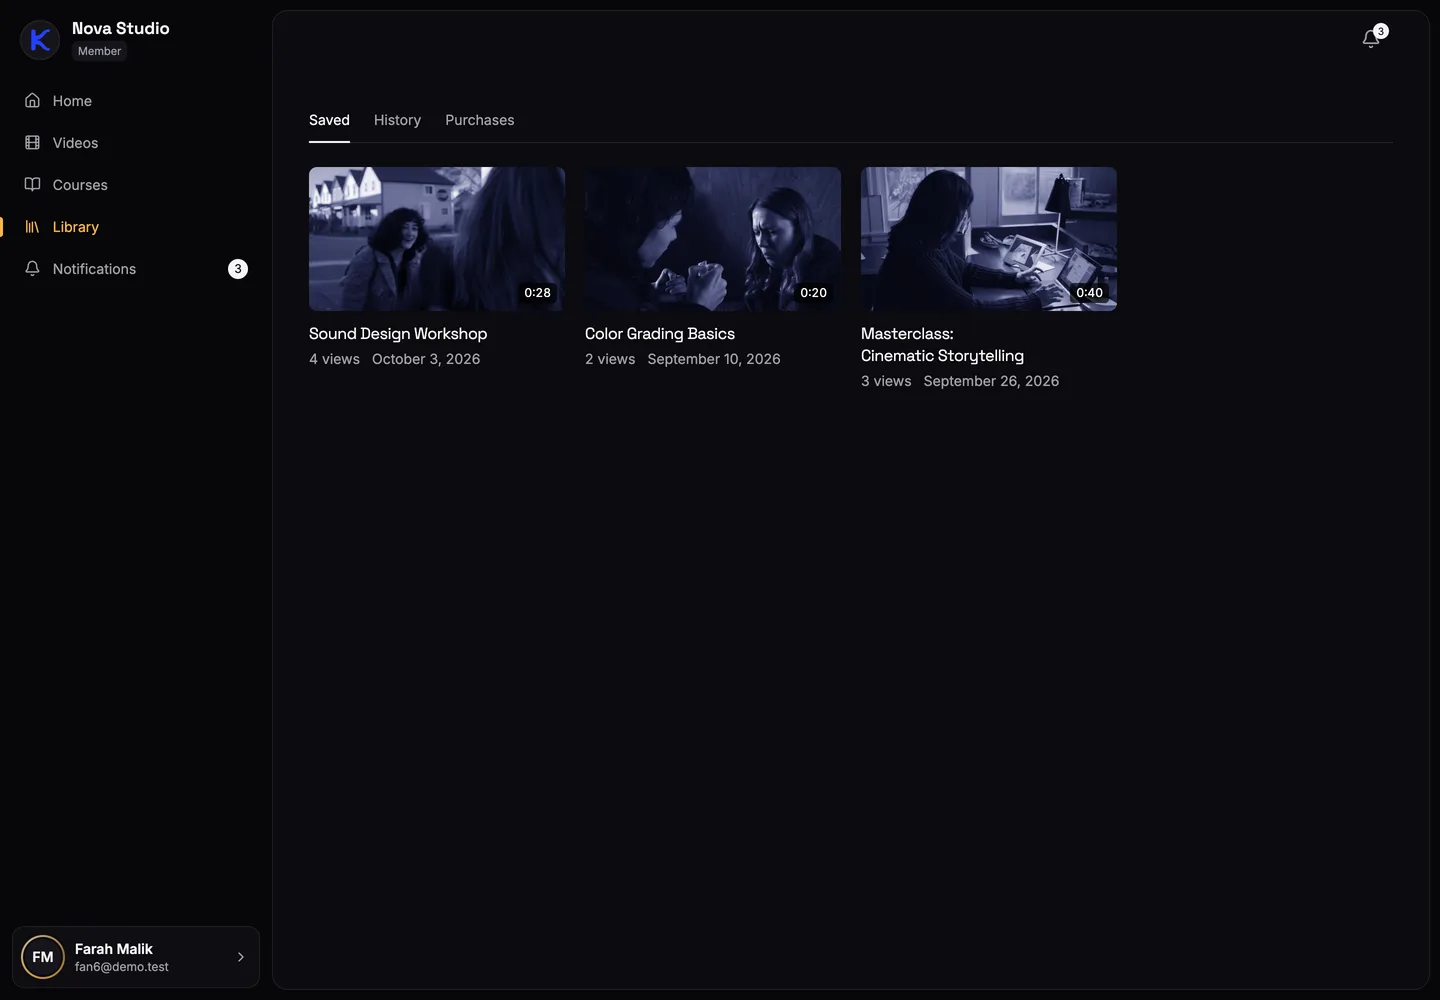Click the 0:40 duration badge

[x=1090, y=293]
